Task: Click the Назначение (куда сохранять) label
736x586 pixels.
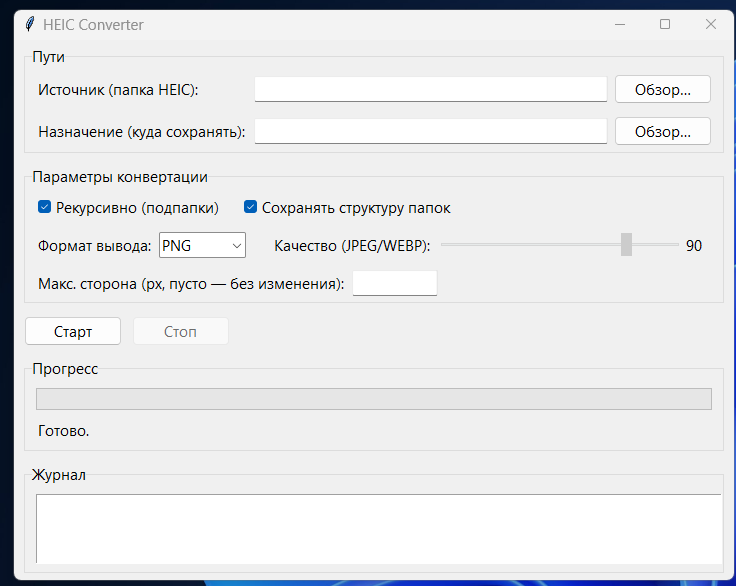Action: pyautogui.click(x=142, y=132)
